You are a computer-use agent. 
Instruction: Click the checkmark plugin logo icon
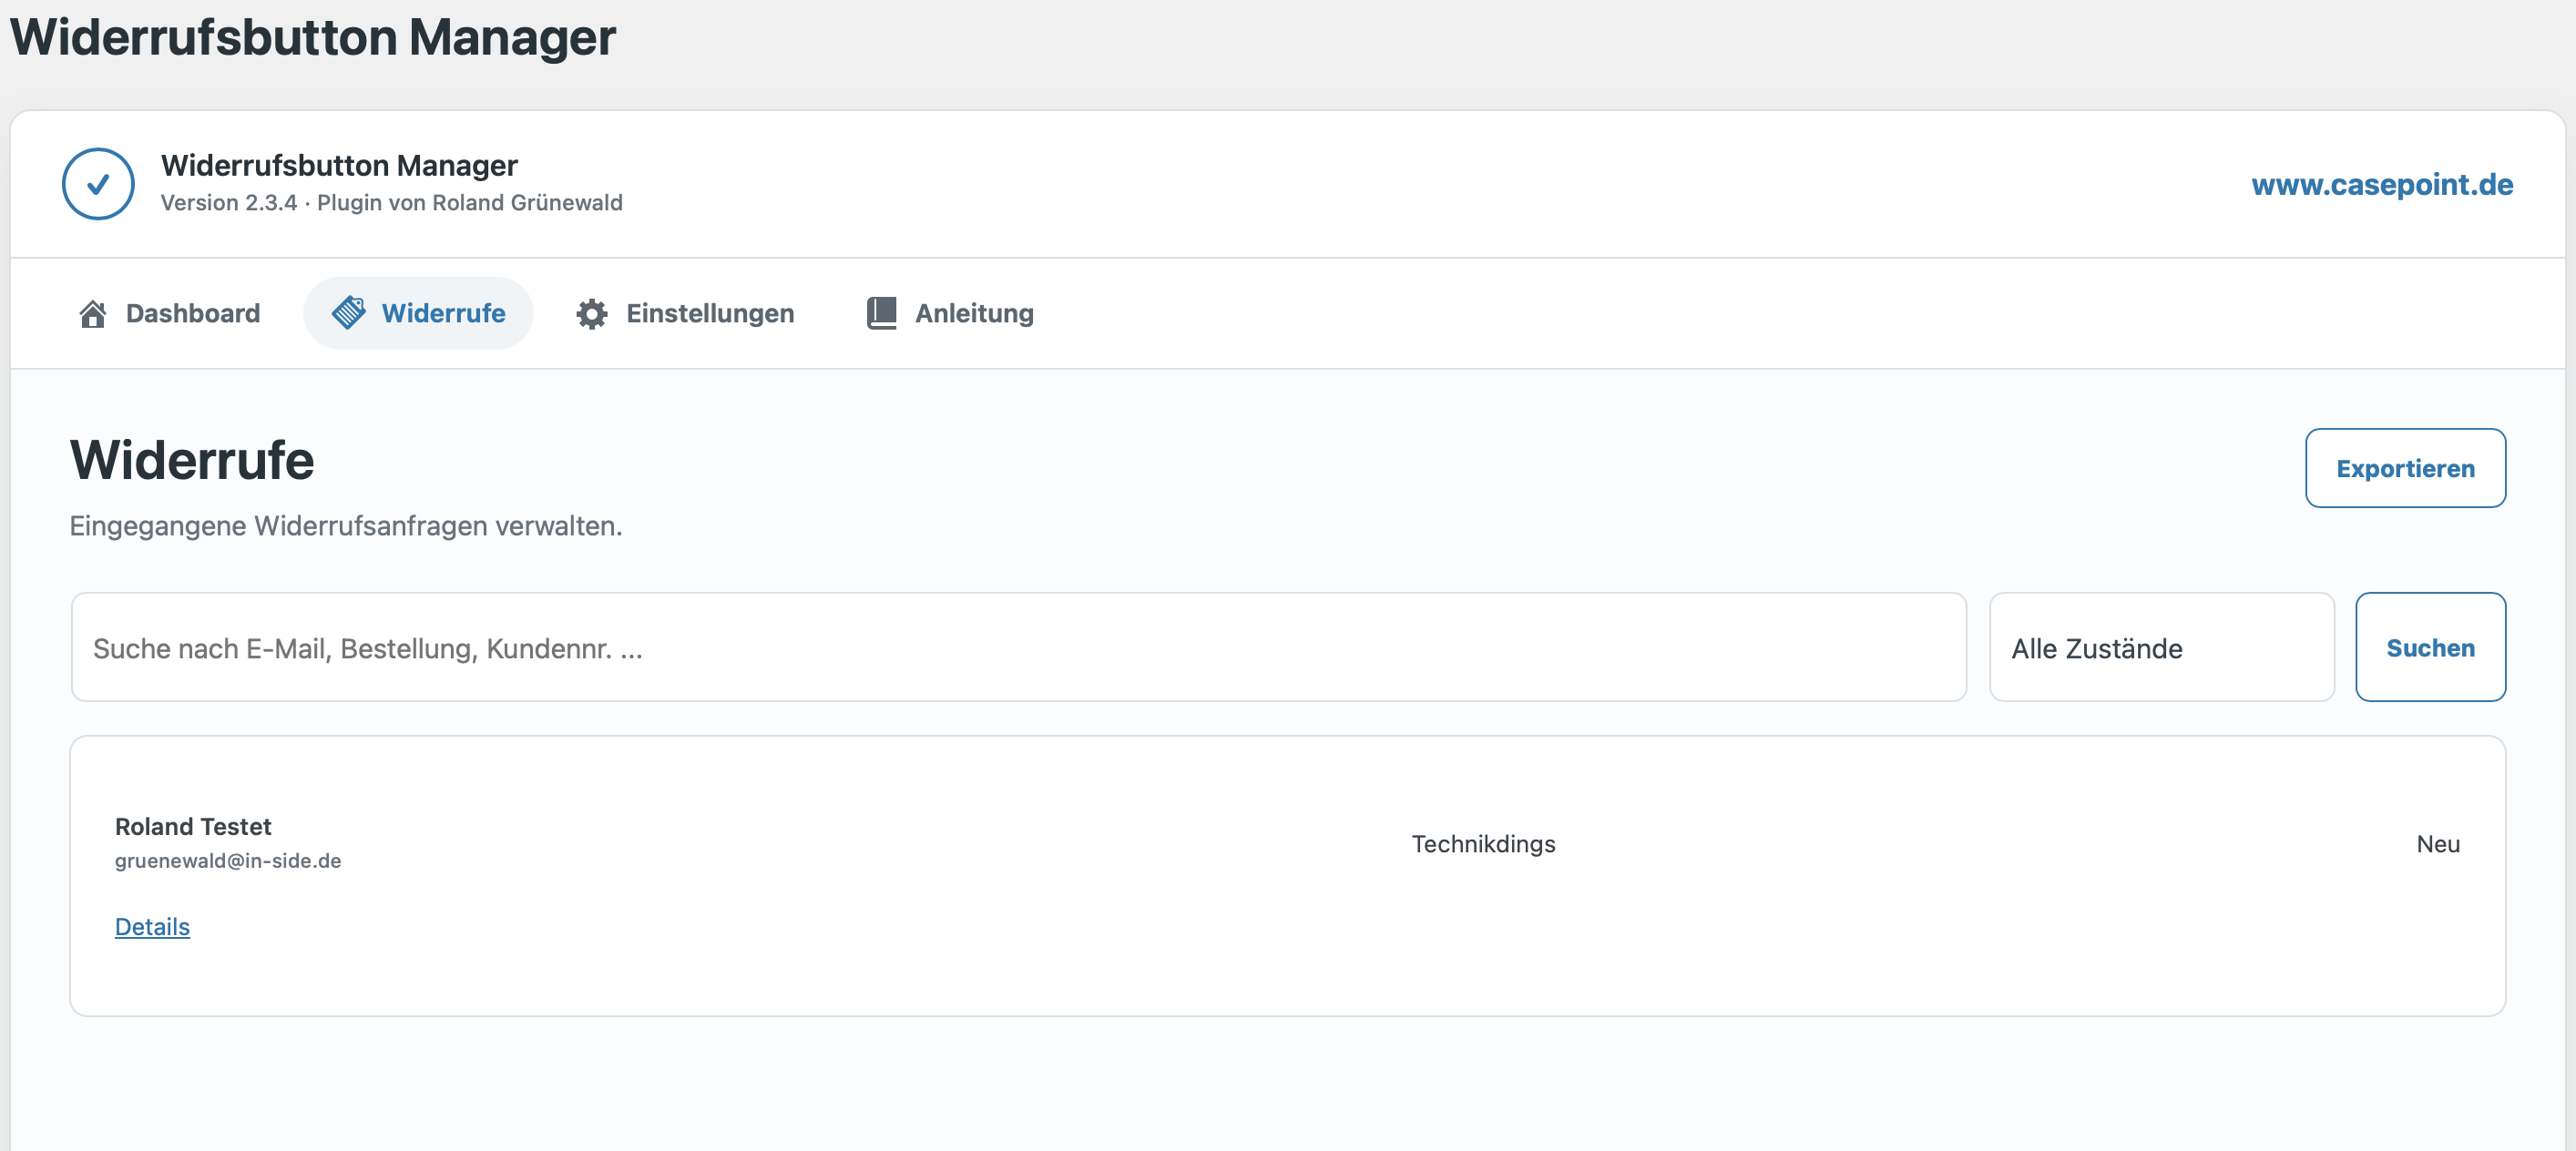[x=98, y=184]
